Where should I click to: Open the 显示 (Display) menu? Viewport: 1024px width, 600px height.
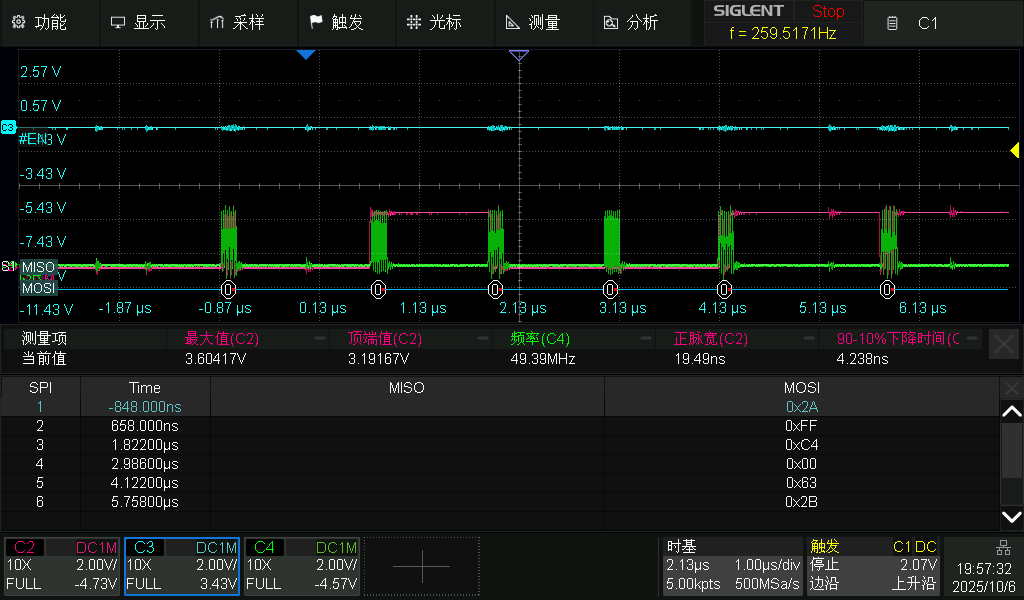click(138, 22)
